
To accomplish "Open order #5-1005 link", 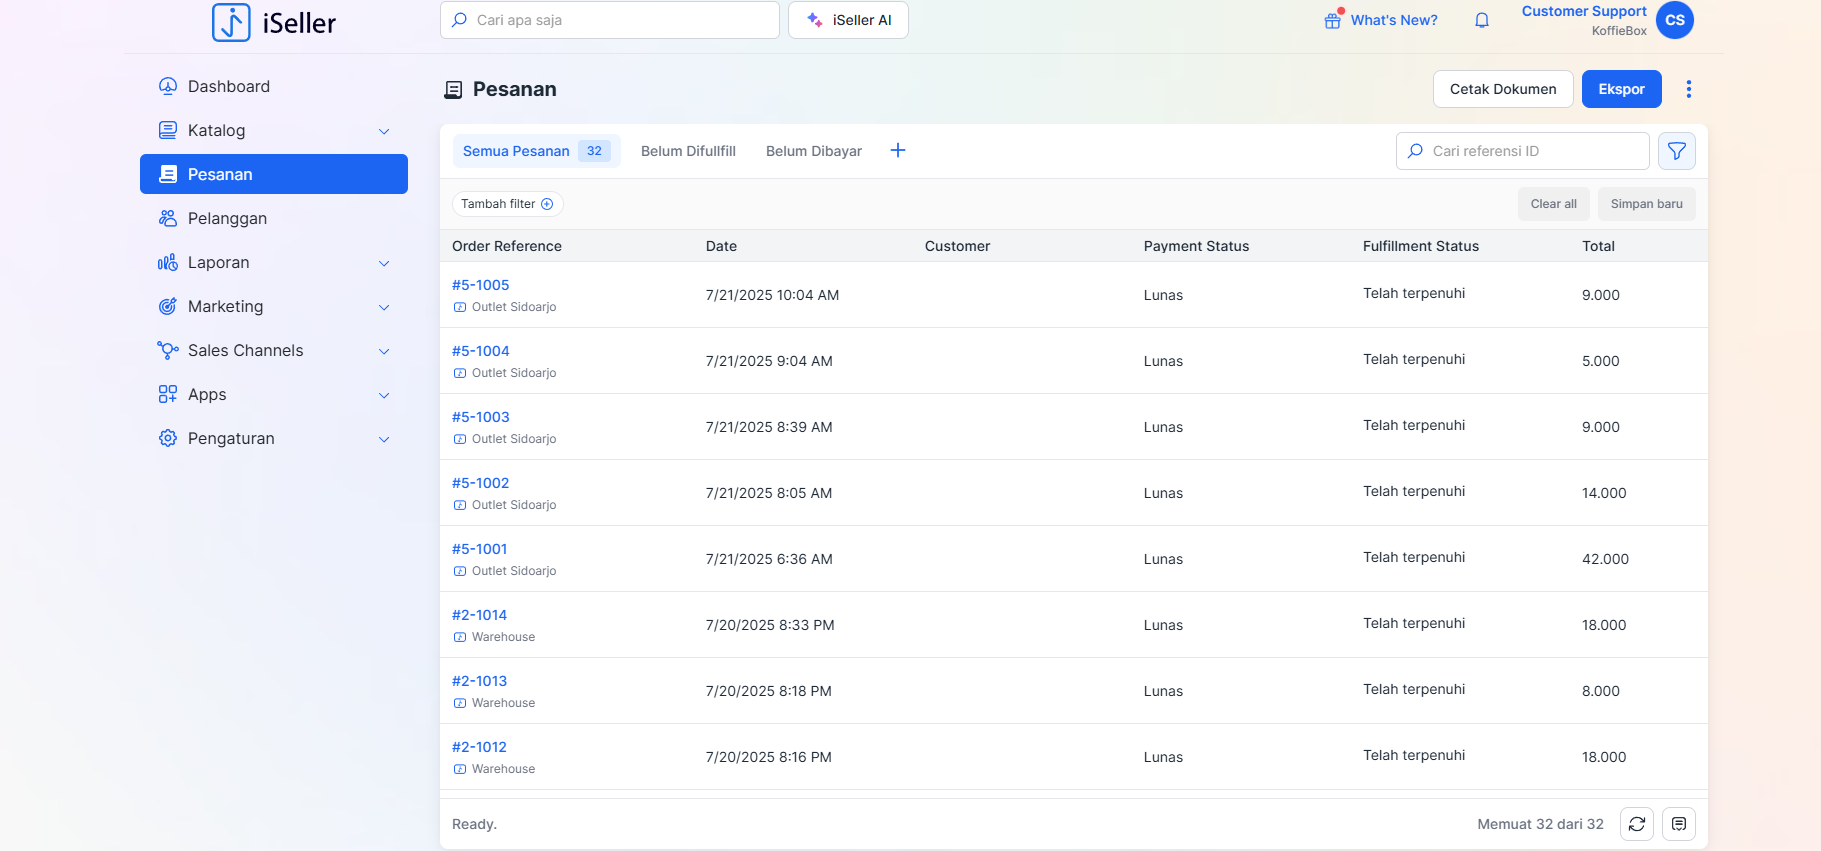I will [x=481, y=285].
